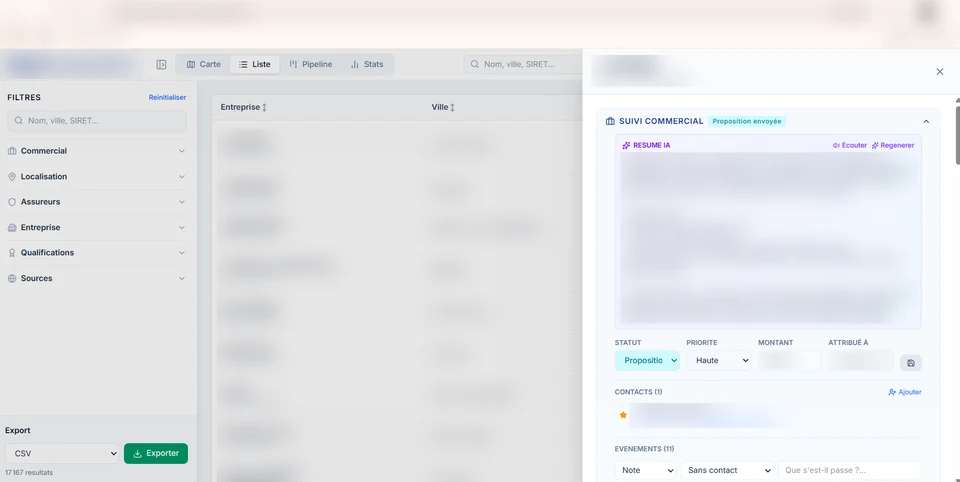Click the green Exporter button

156,453
